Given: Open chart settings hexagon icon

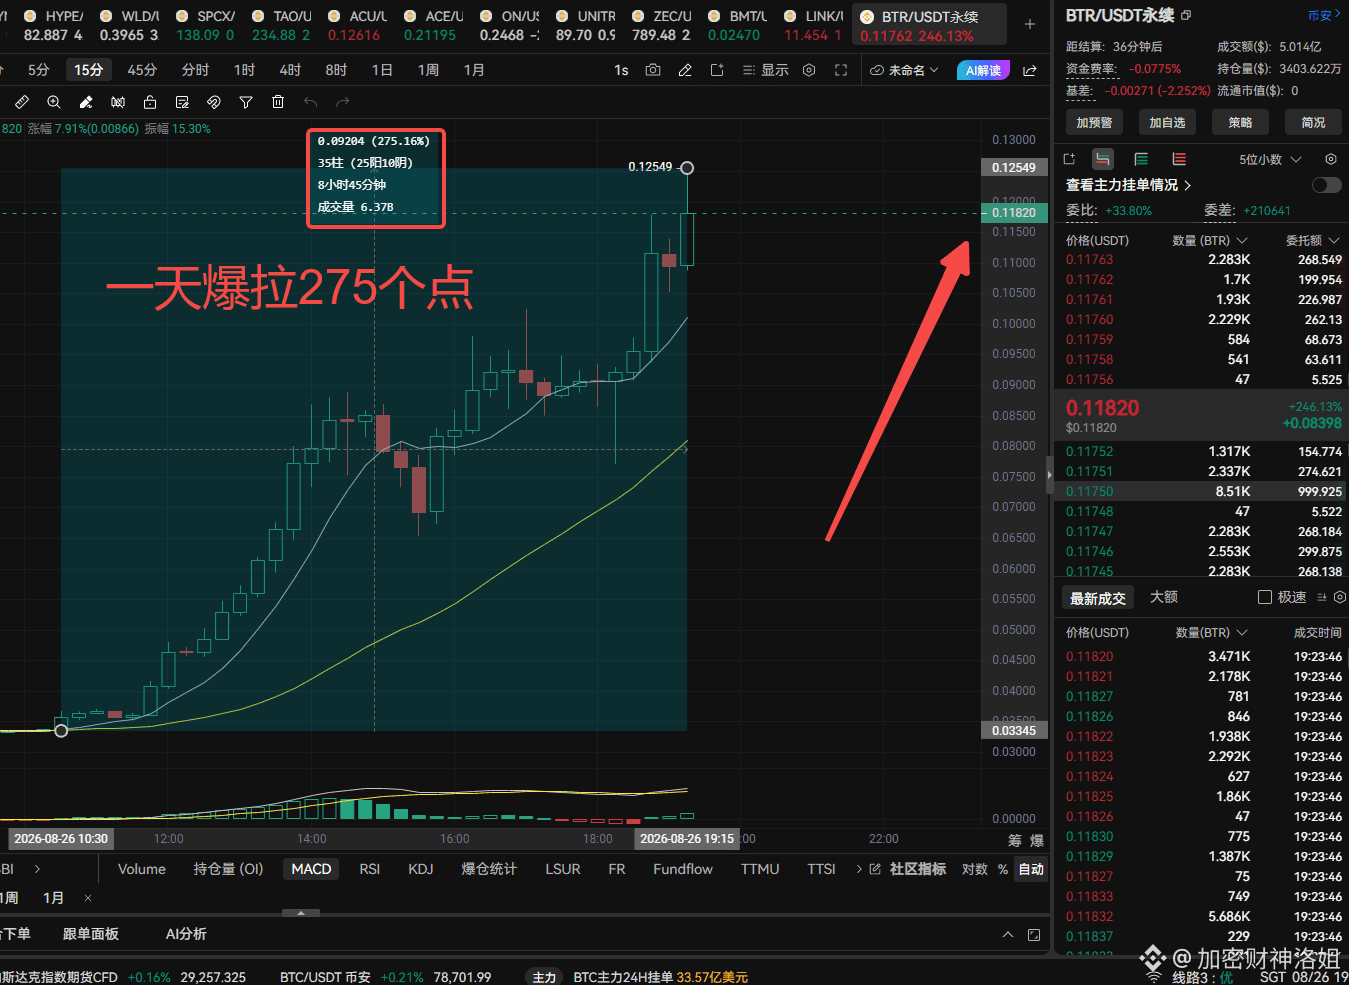Looking at the screenshot, I should [809, 70].
